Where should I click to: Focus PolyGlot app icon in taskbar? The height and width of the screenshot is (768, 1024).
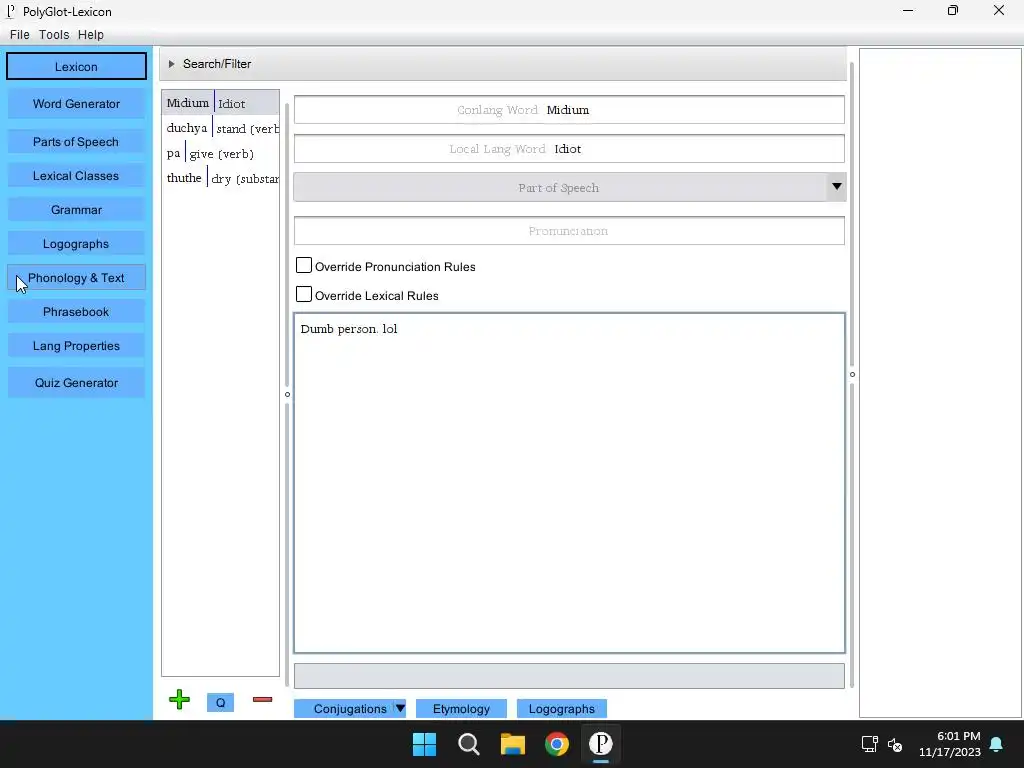click(601, 744)
